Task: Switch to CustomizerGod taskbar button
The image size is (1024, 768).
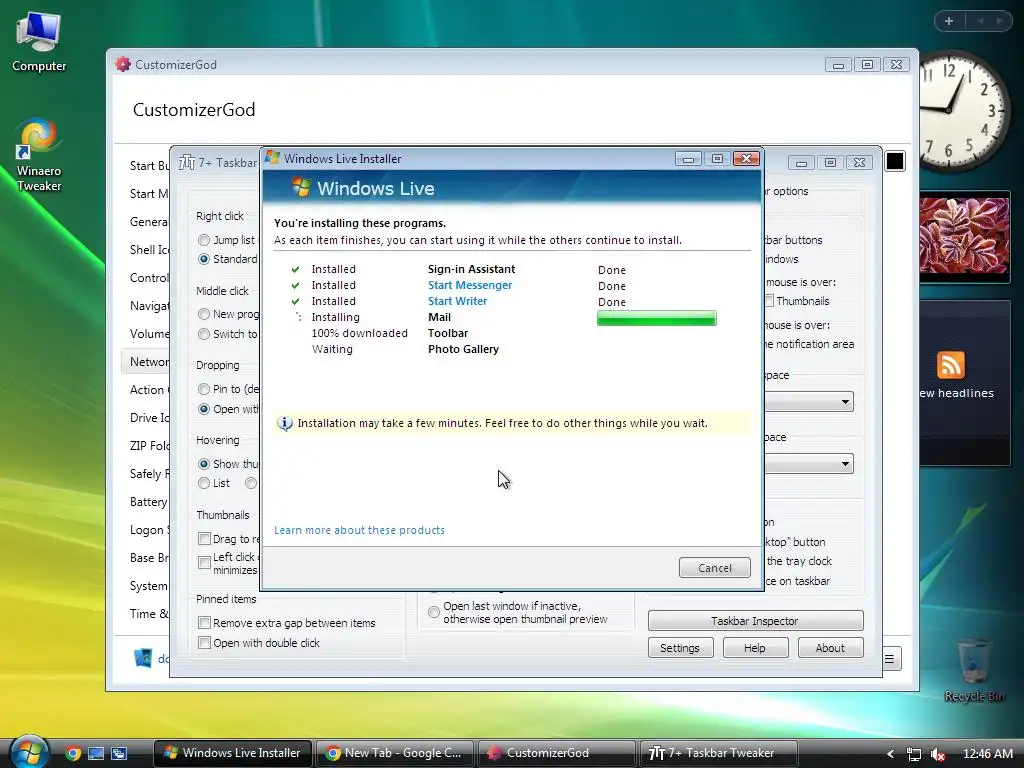Action: point(556,753)
